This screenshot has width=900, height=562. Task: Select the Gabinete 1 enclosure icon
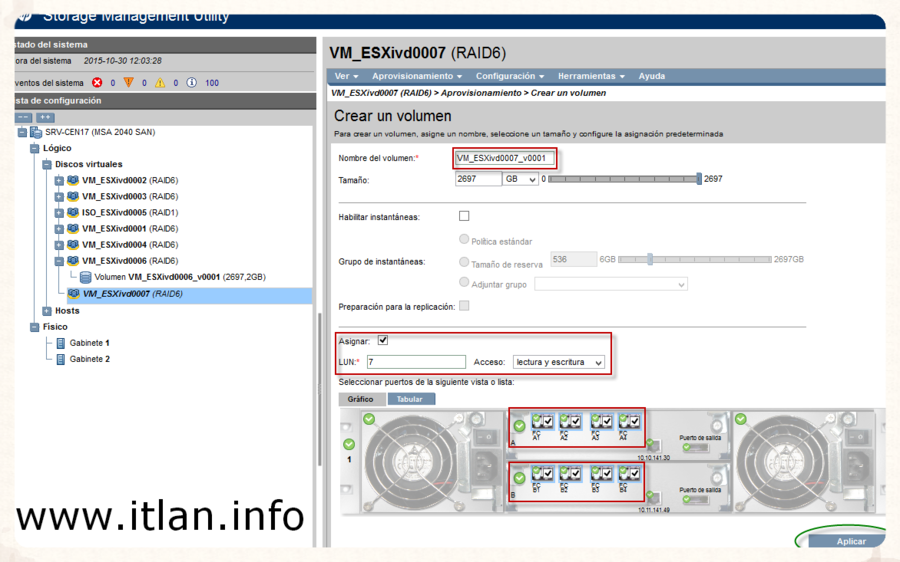click(x=60, y=343)
